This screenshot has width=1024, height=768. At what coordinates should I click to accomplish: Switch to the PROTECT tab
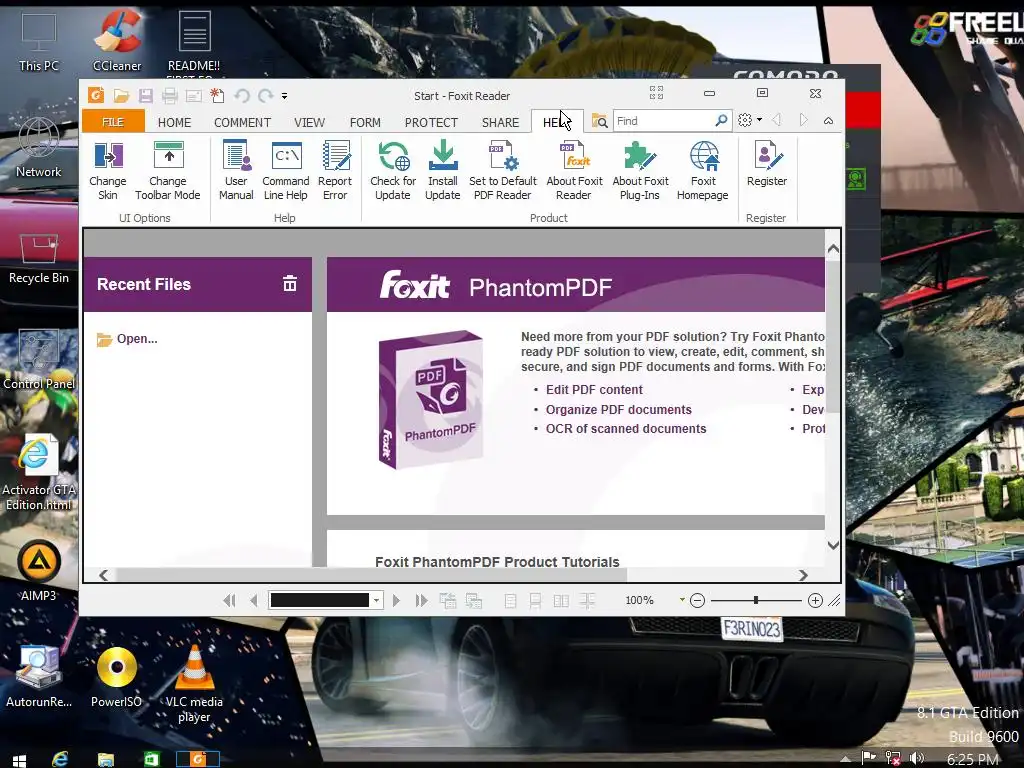(431, 122)
